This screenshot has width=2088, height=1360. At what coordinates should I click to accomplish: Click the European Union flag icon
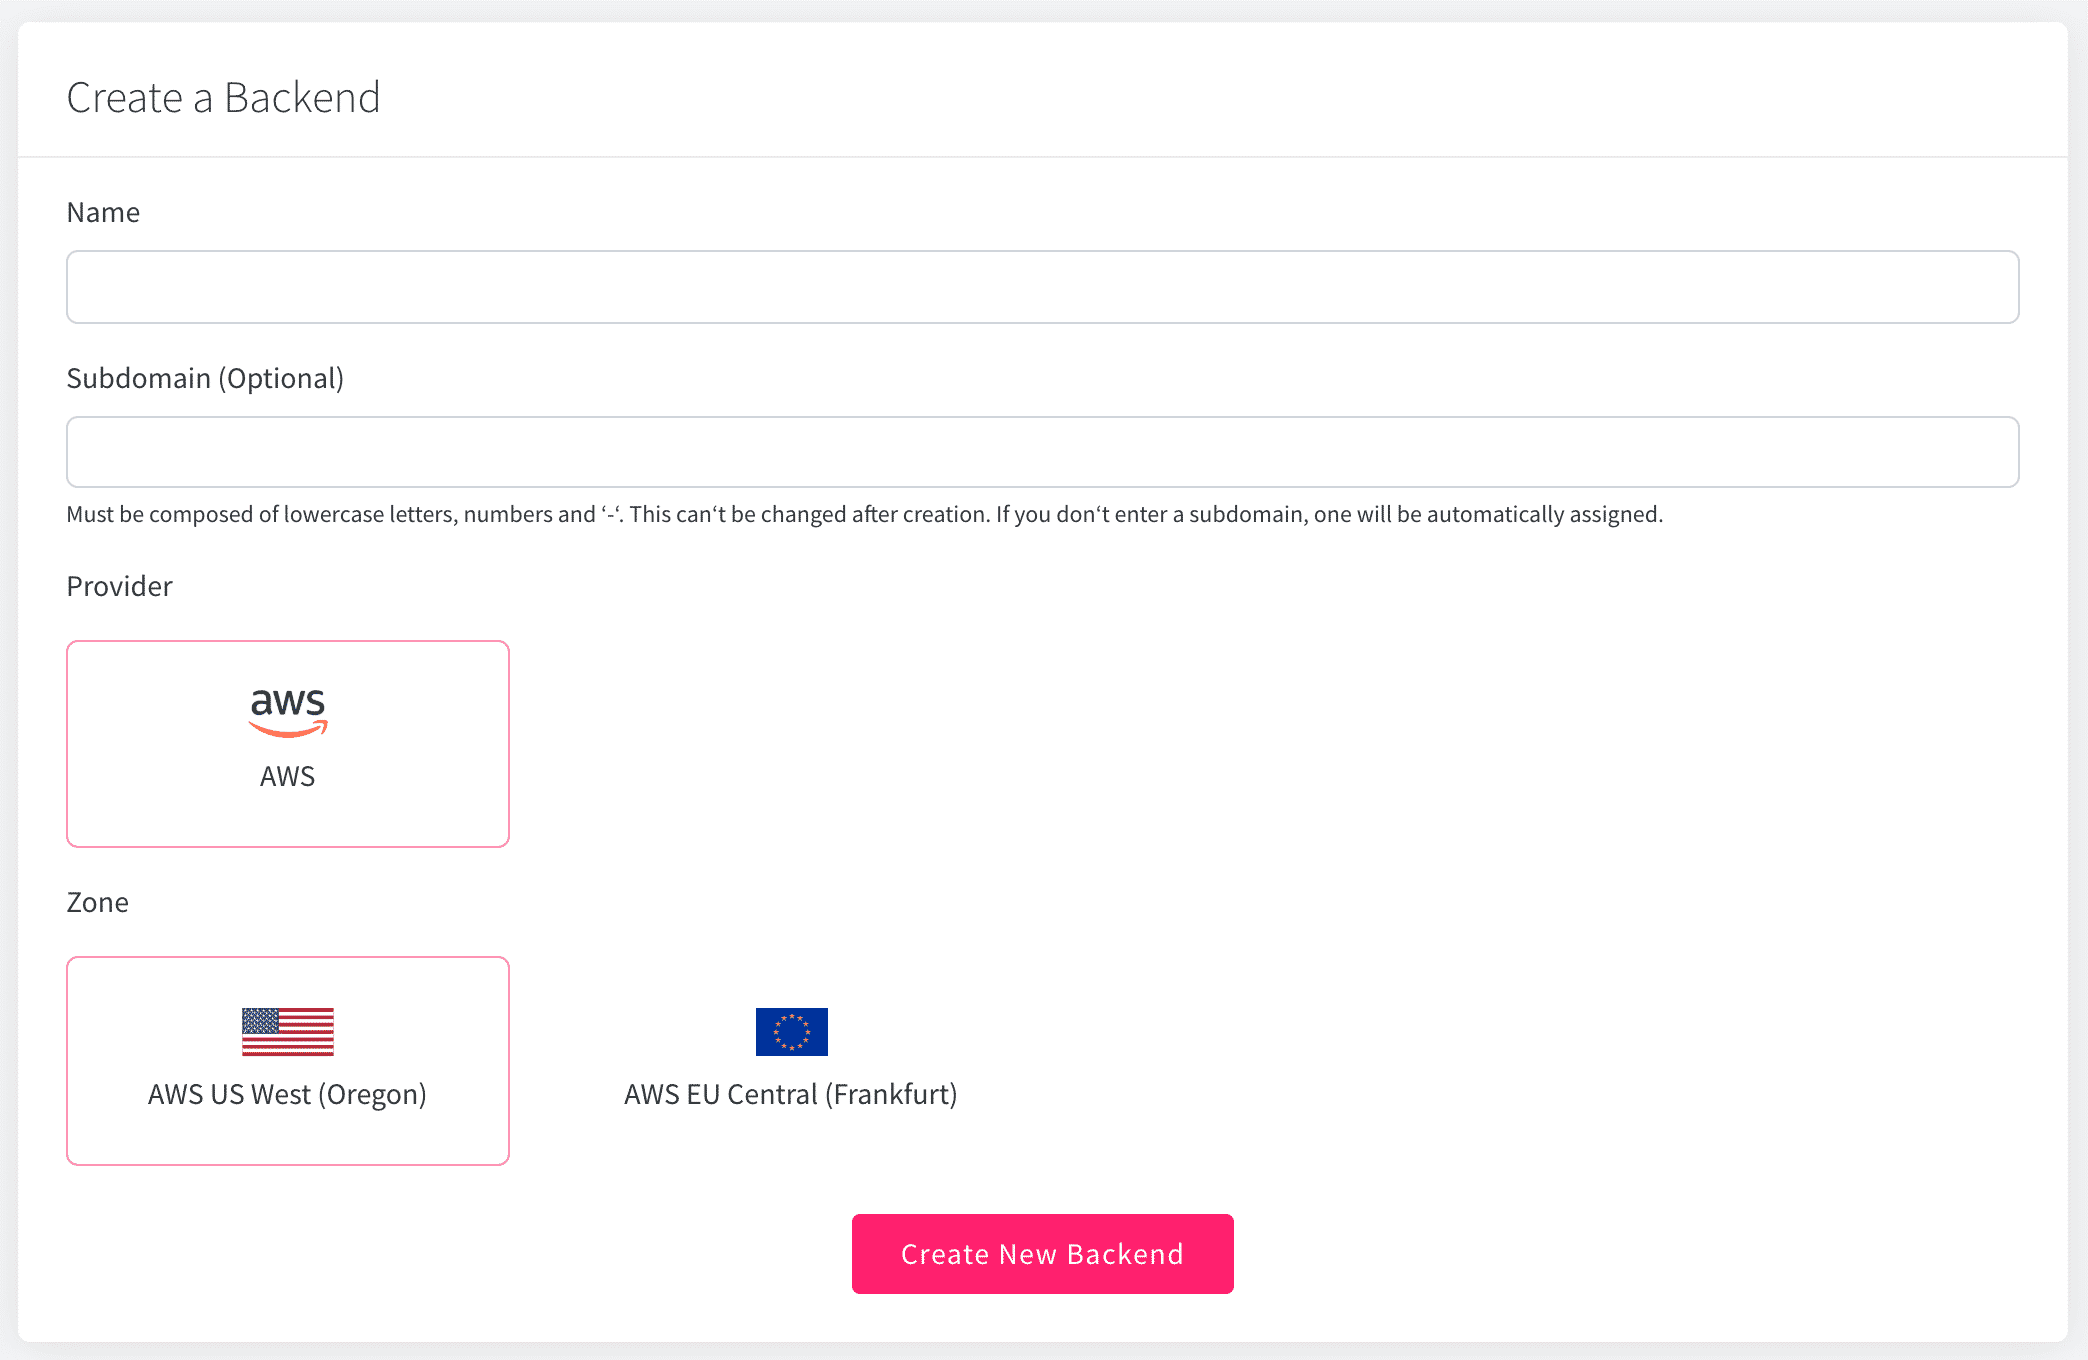(x=791, y=1032)
